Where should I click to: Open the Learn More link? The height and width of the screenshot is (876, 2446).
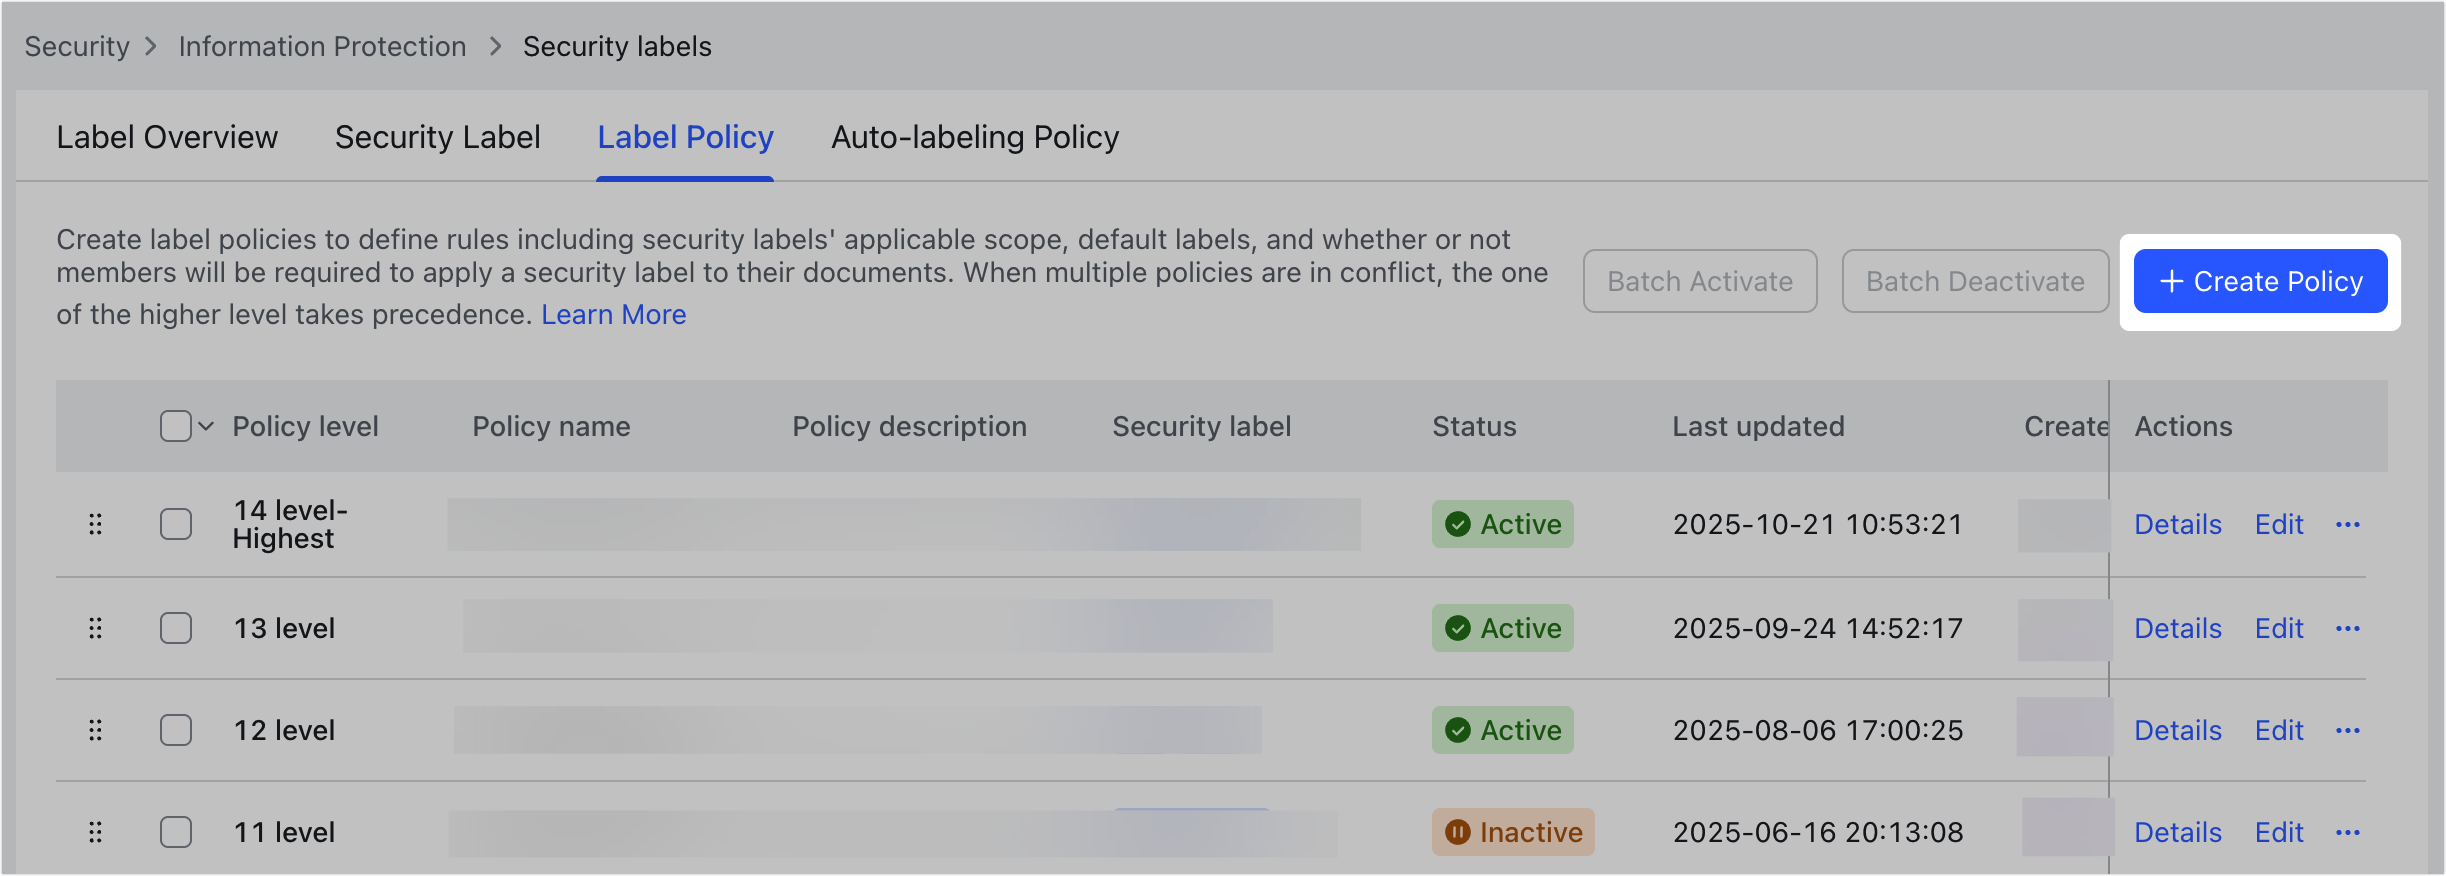614,314
